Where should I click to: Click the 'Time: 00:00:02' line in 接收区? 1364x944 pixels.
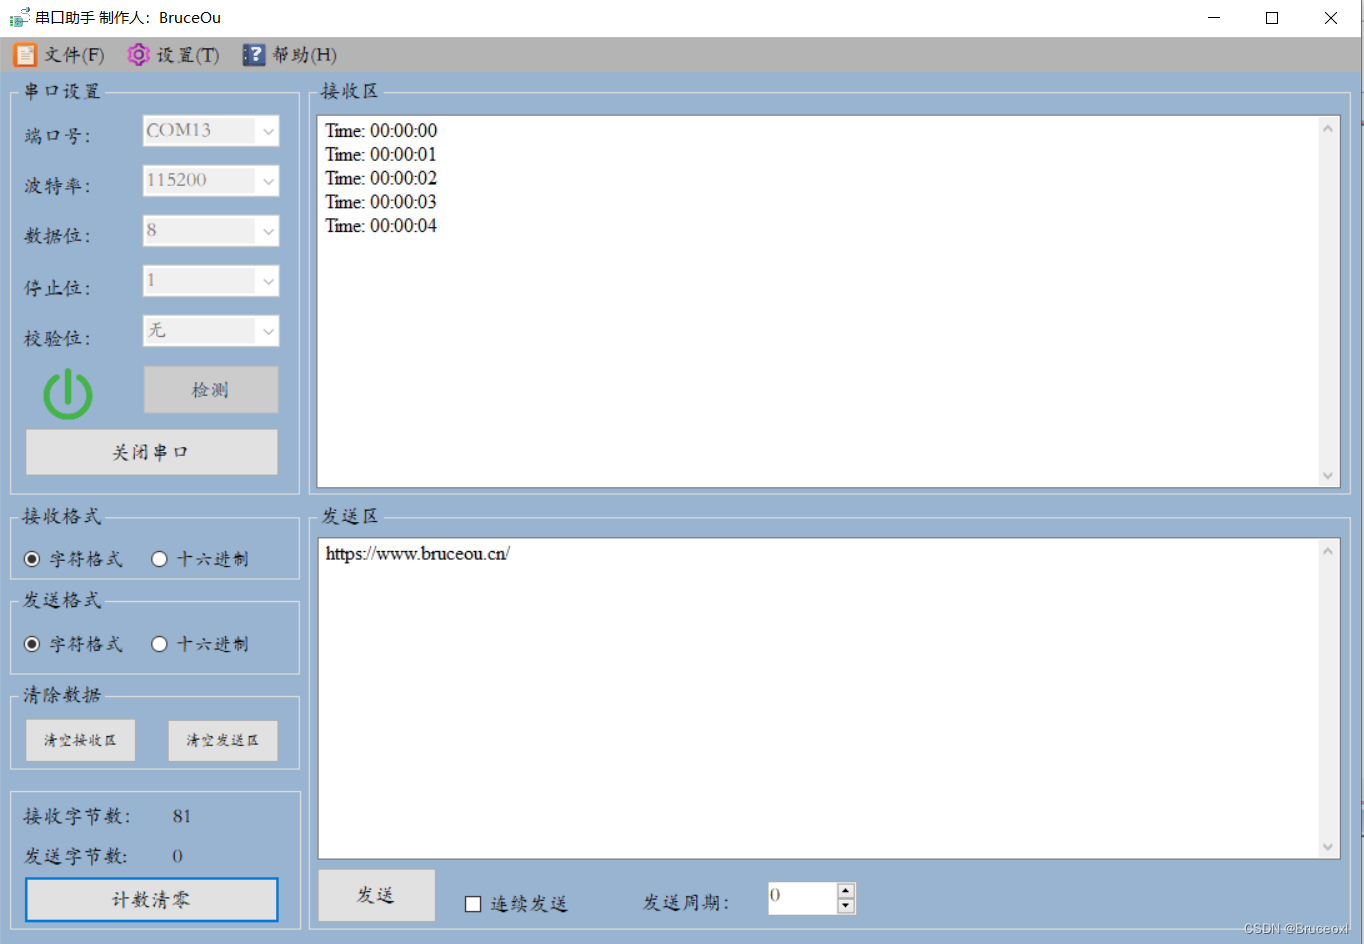[381, 178]
